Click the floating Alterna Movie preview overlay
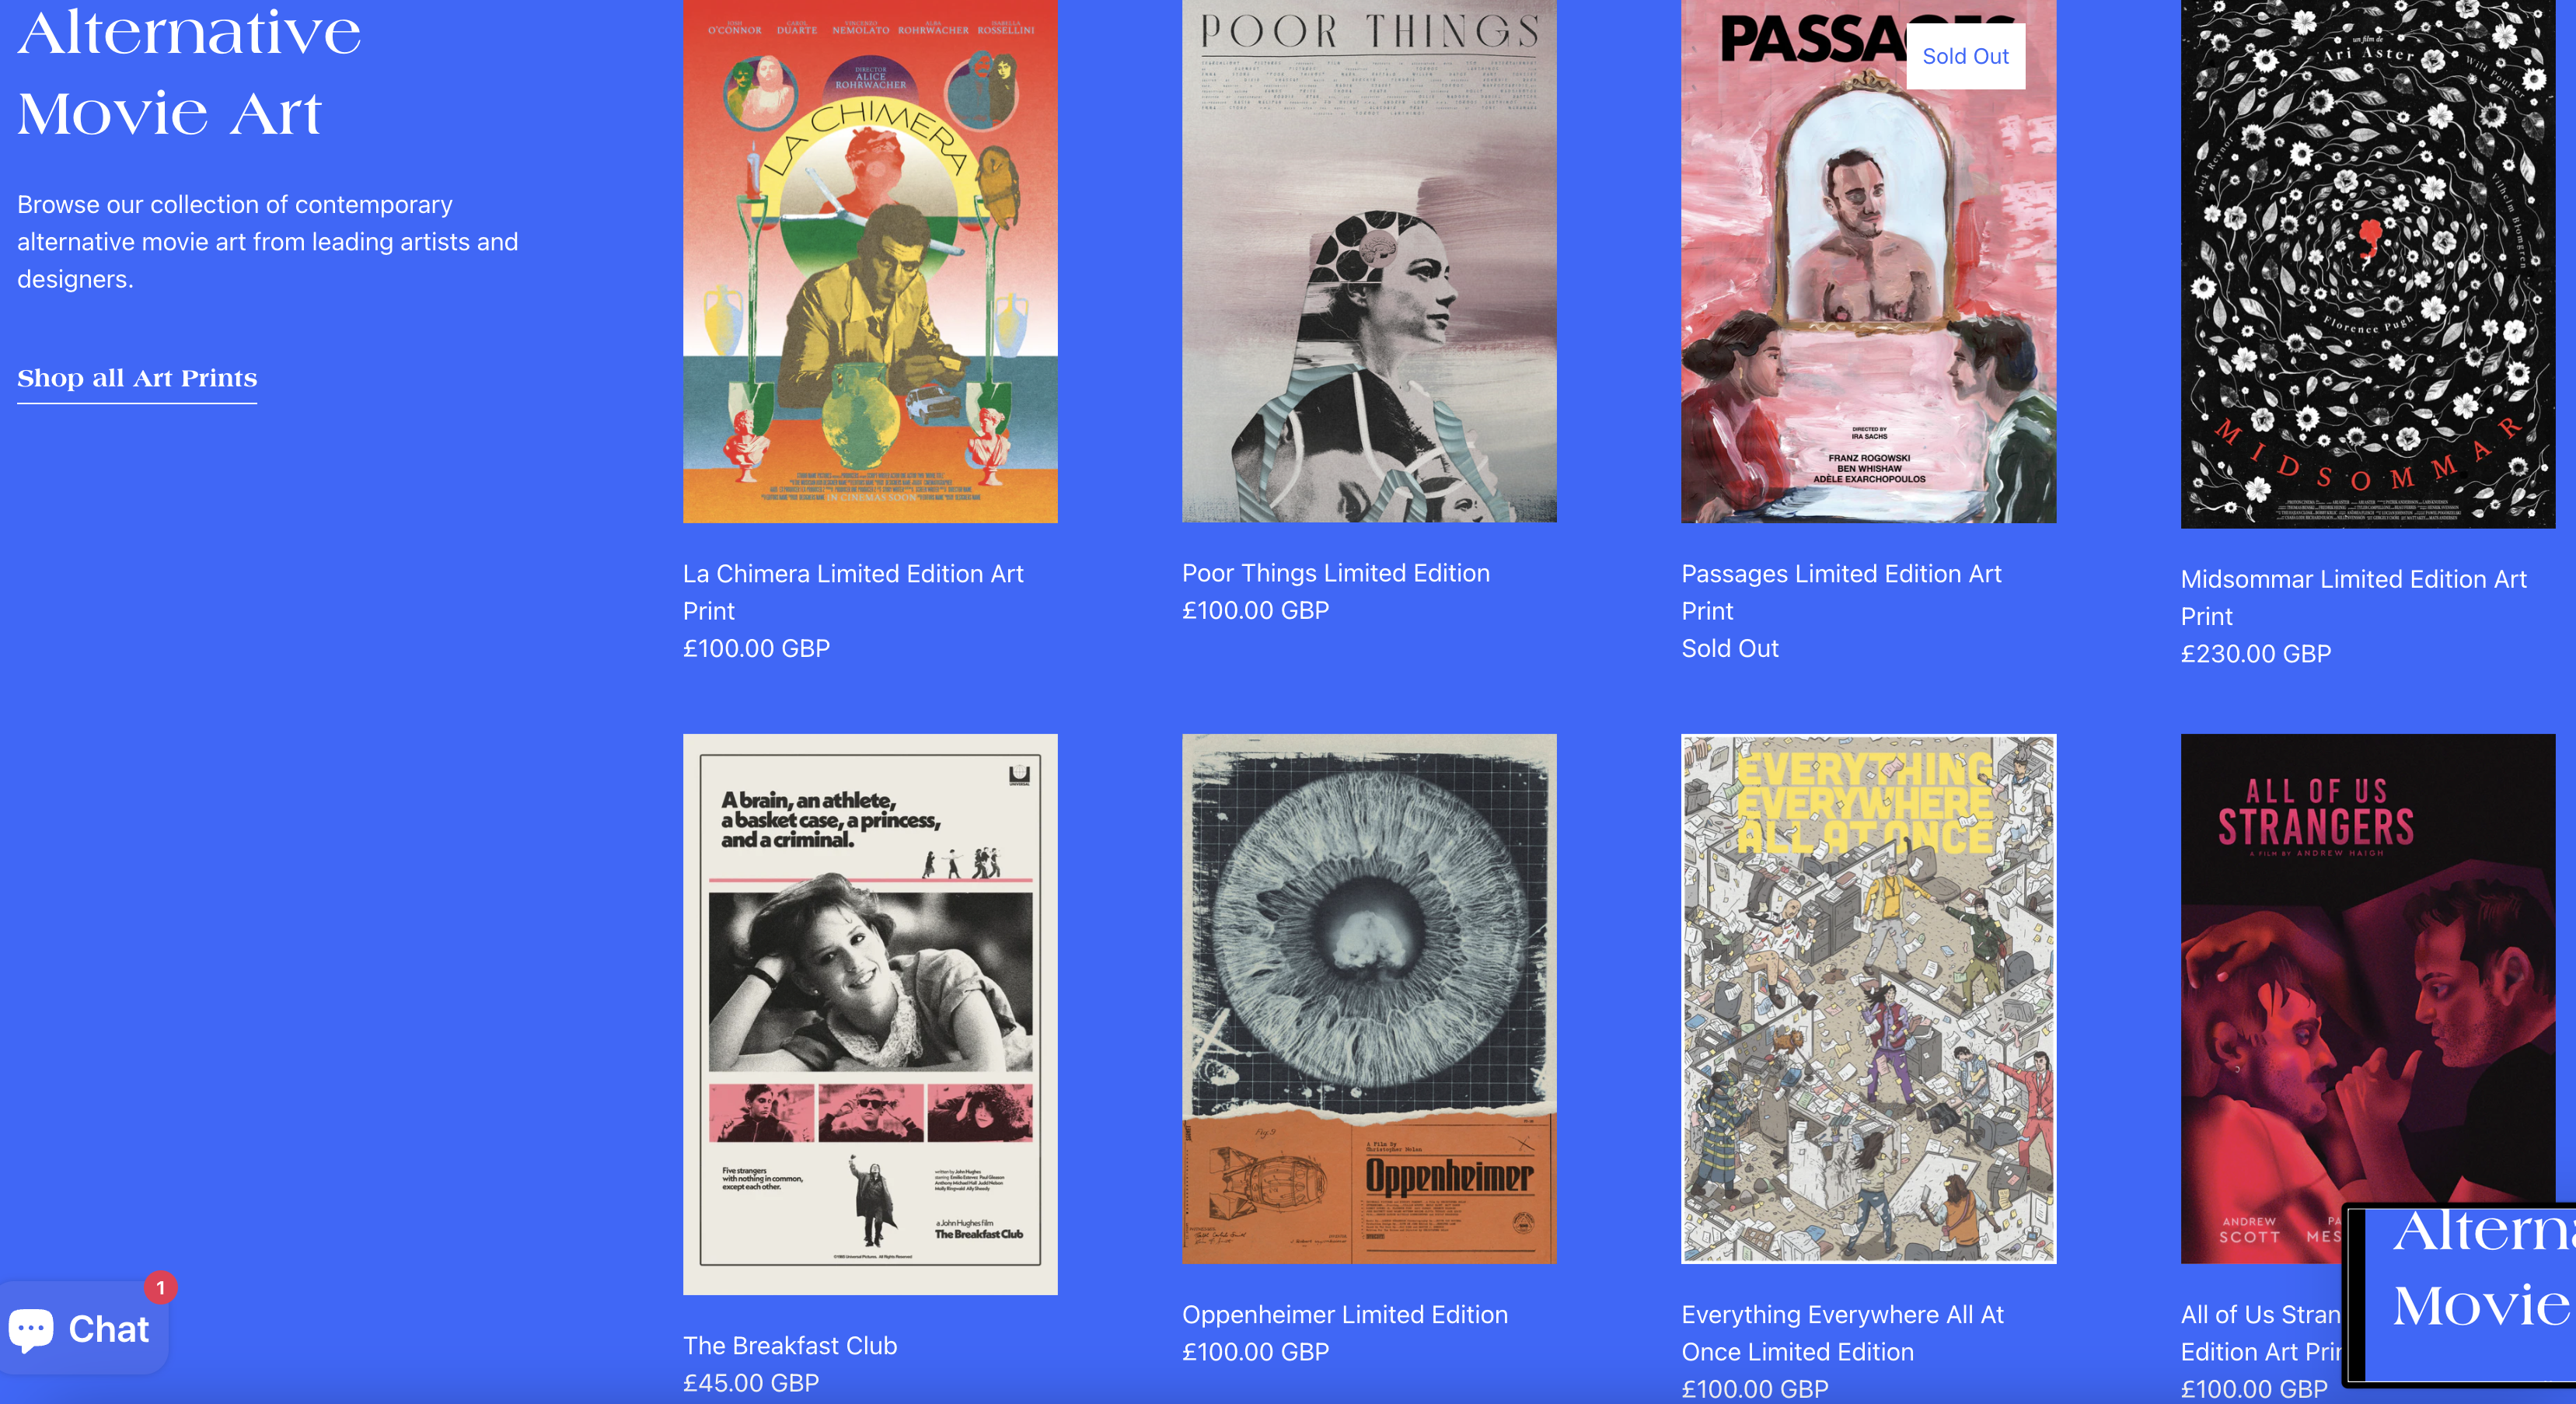The image size is (2576, 1404). pyautogui.click(x=2462, y=1294)
